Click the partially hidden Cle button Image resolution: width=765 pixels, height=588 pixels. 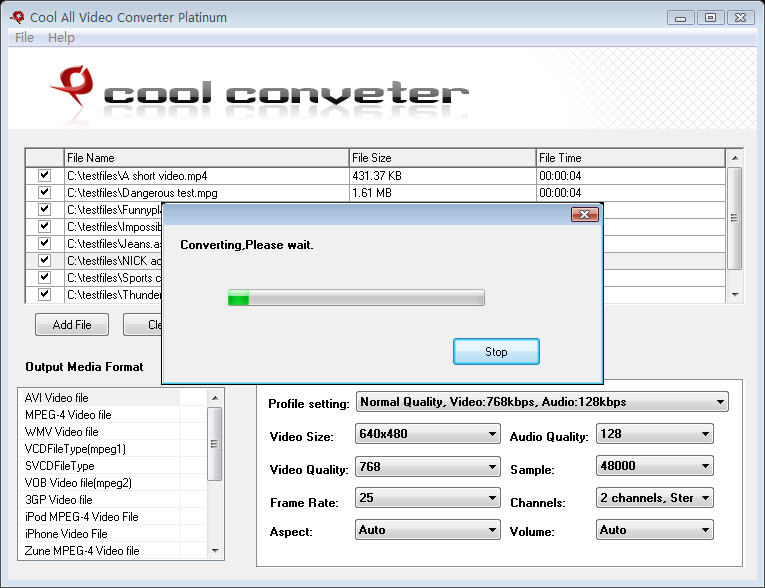[x=142, y=325]
